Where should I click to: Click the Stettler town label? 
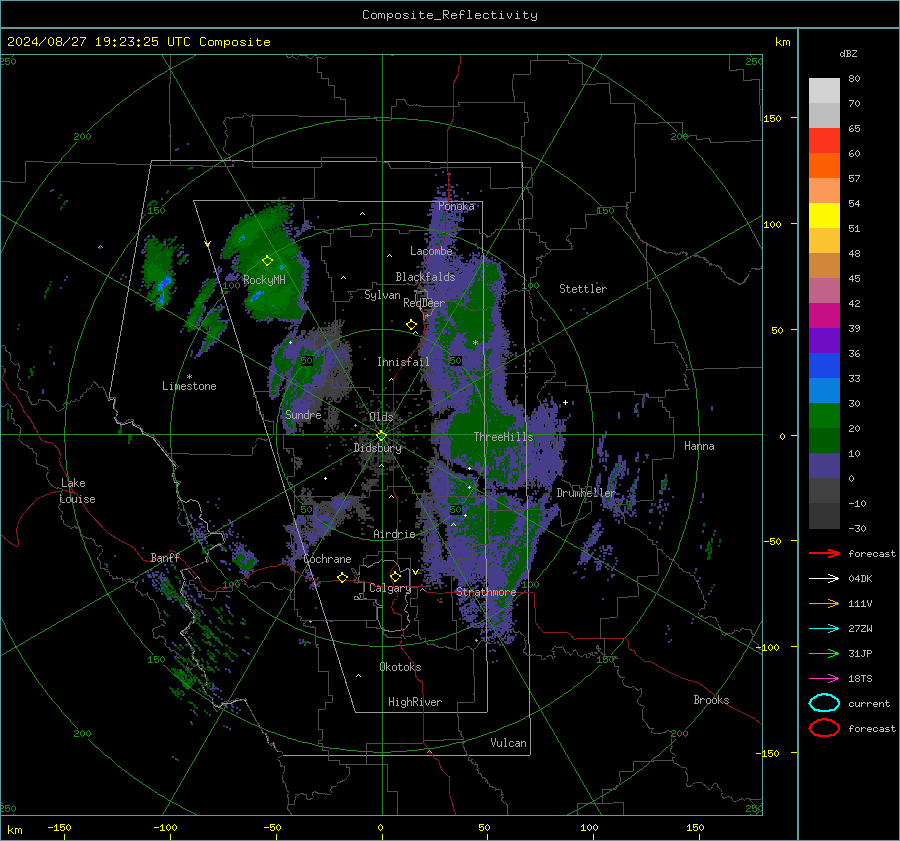tap(583, 289)
